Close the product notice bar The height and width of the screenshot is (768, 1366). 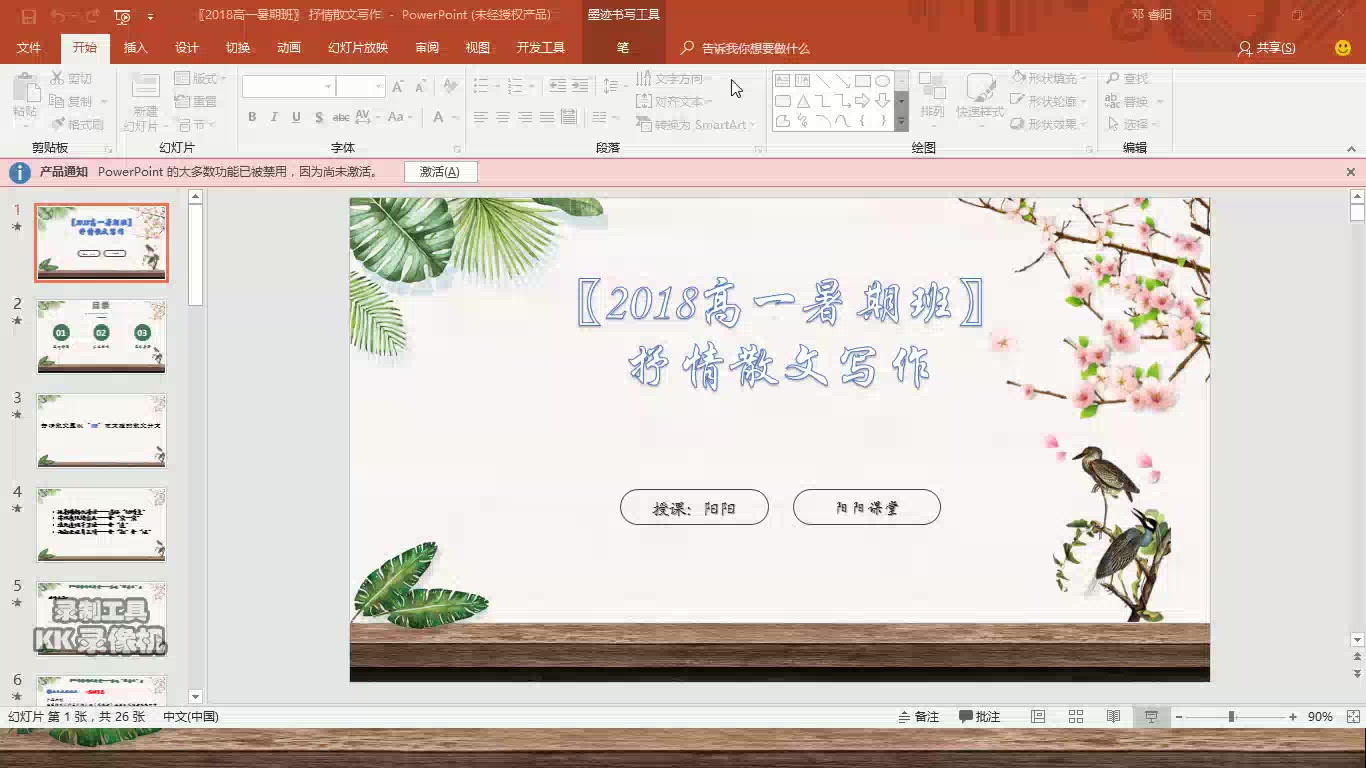1351,172
